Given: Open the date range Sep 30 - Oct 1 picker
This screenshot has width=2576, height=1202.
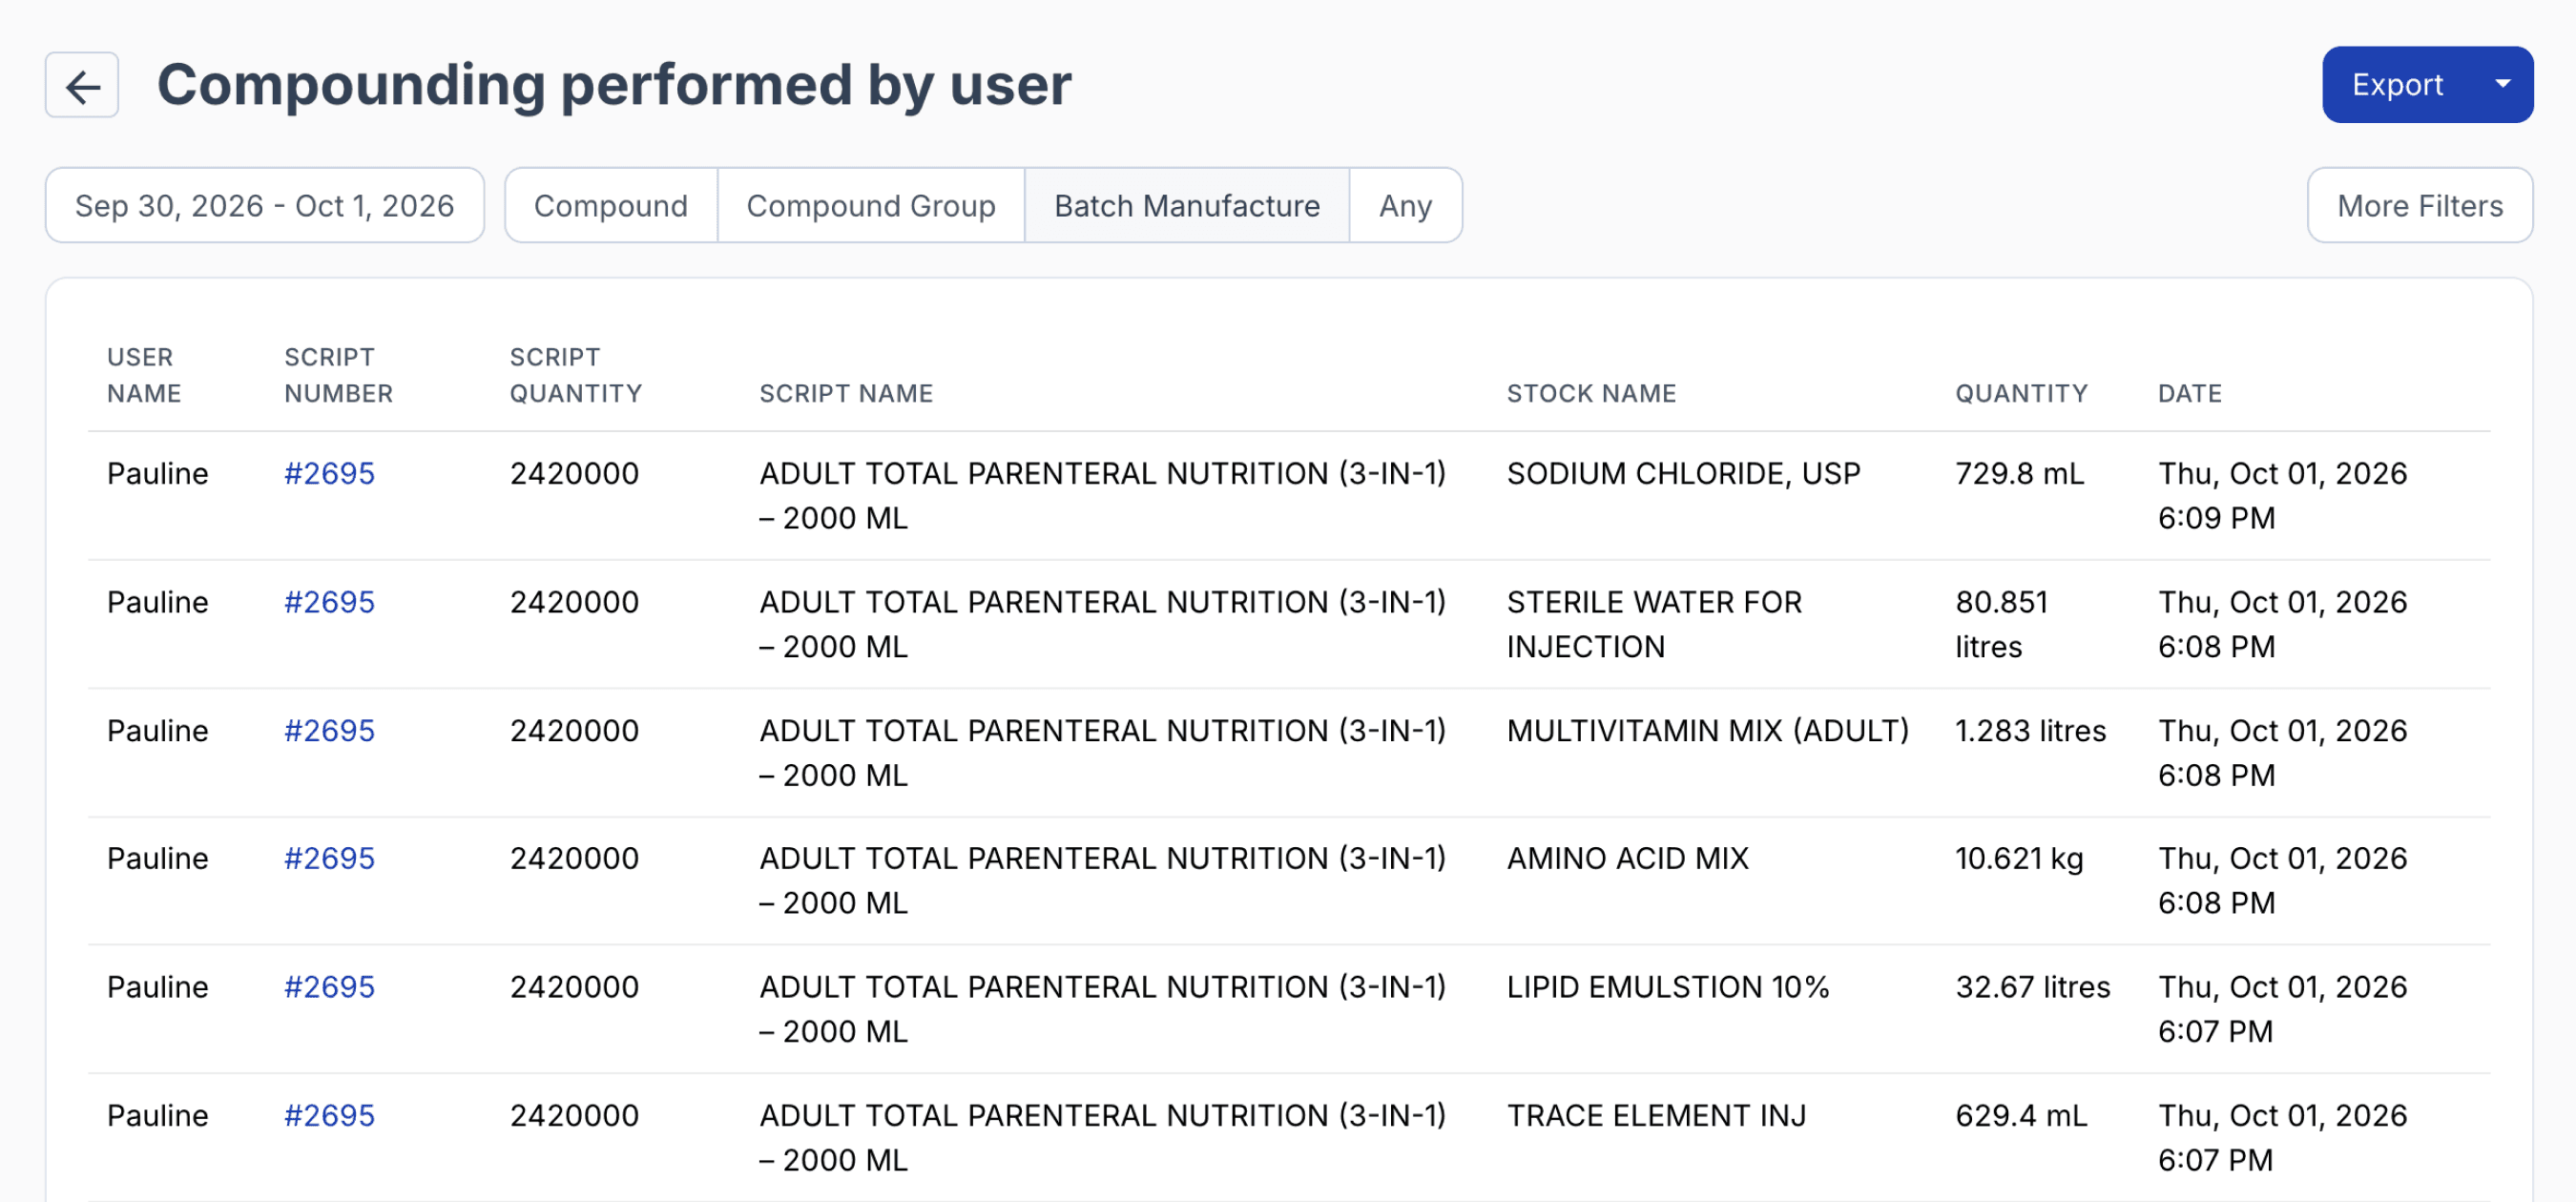Looking at the screenshot, I should click(265, 205).
